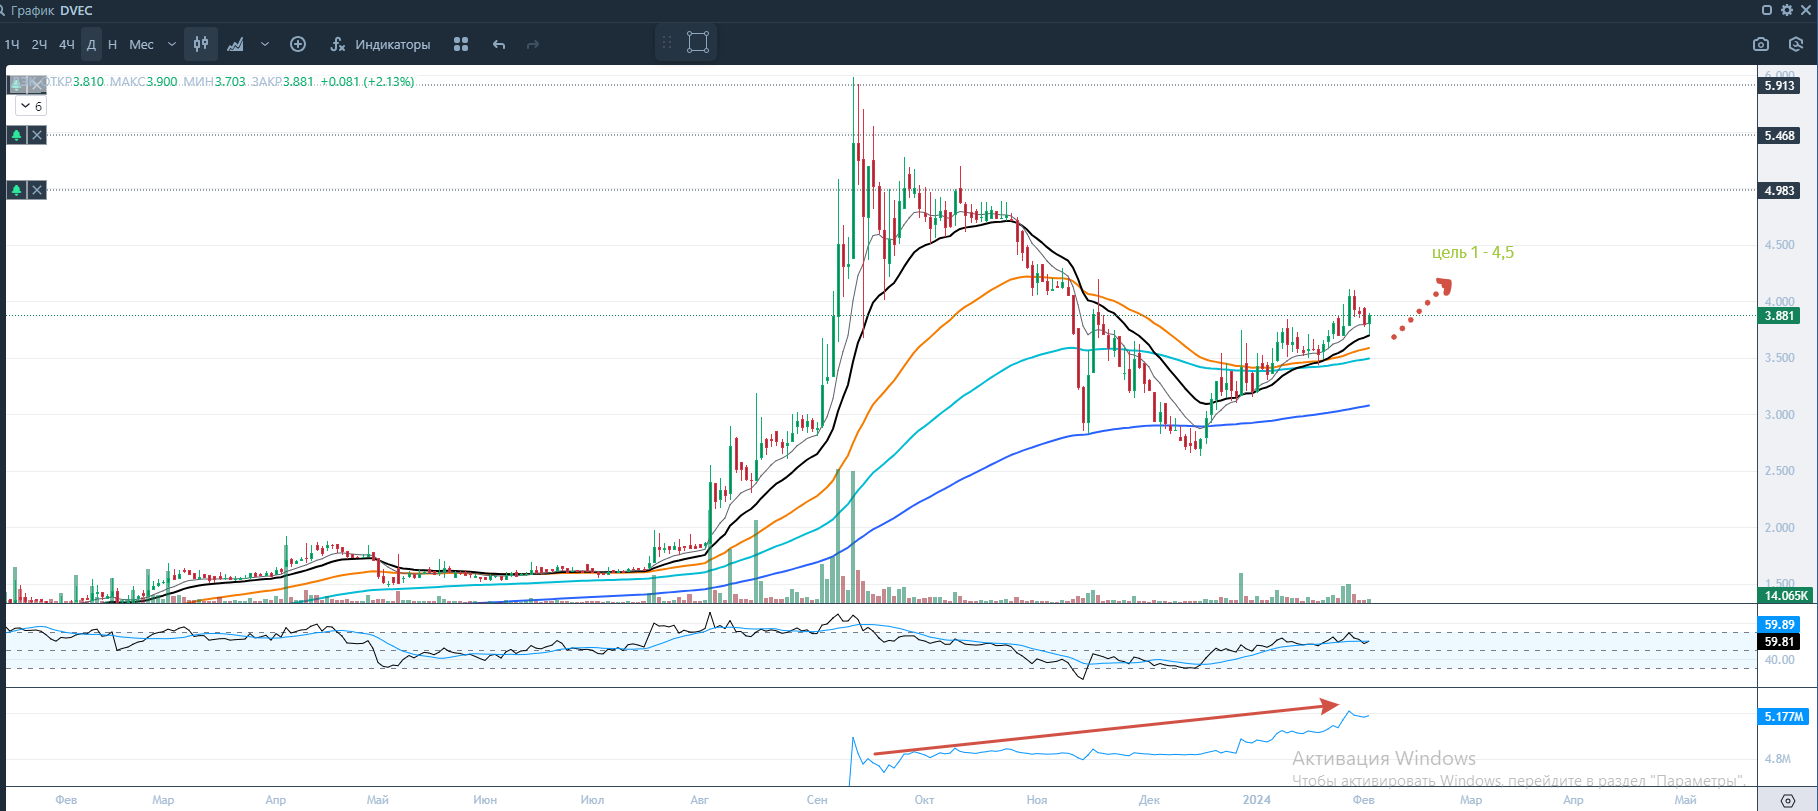Click the ОТКР open value 3.810

tap(89, 82)
